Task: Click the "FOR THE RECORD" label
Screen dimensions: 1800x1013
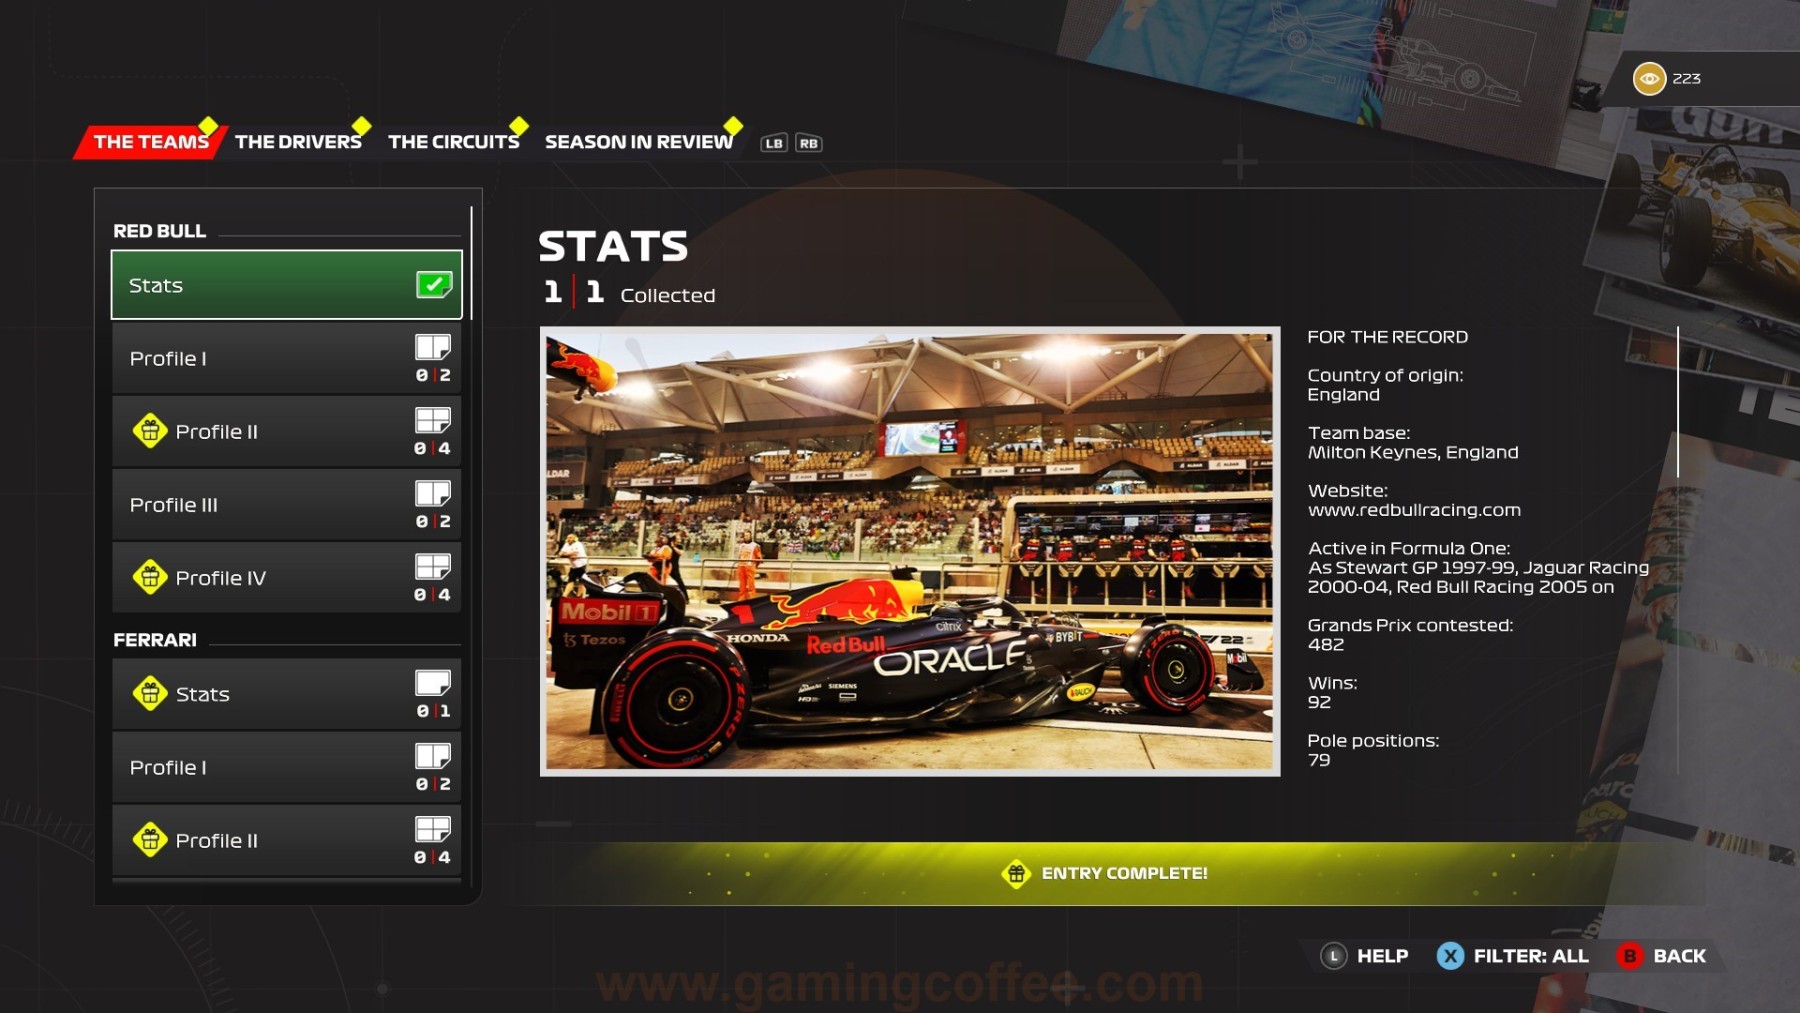Action: [1387, 337]
